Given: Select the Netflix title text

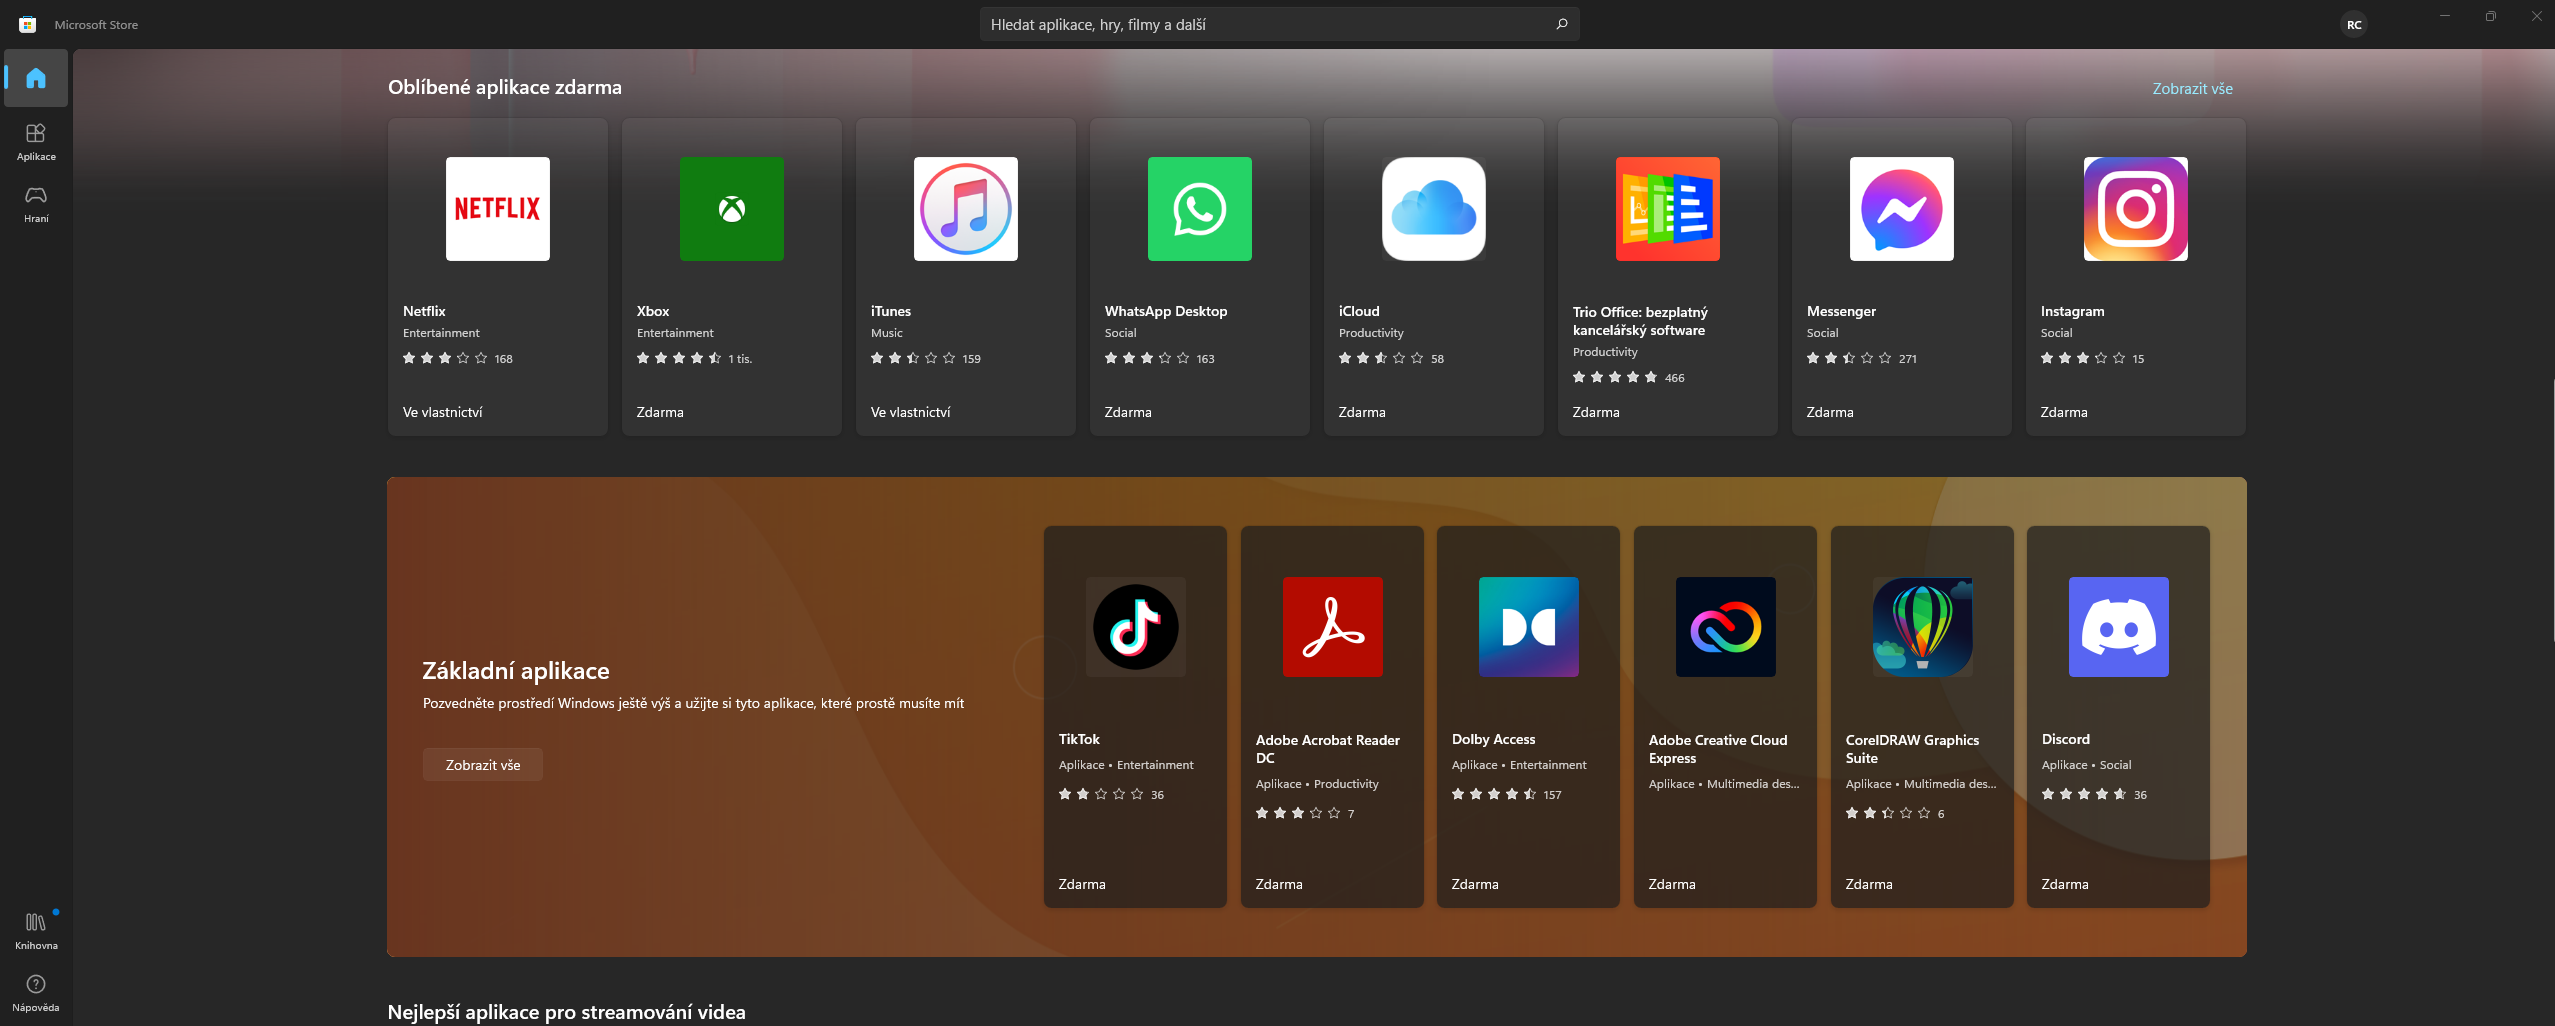Looking at the screenshot, I should pyautogui.click(x=424, y=311).
